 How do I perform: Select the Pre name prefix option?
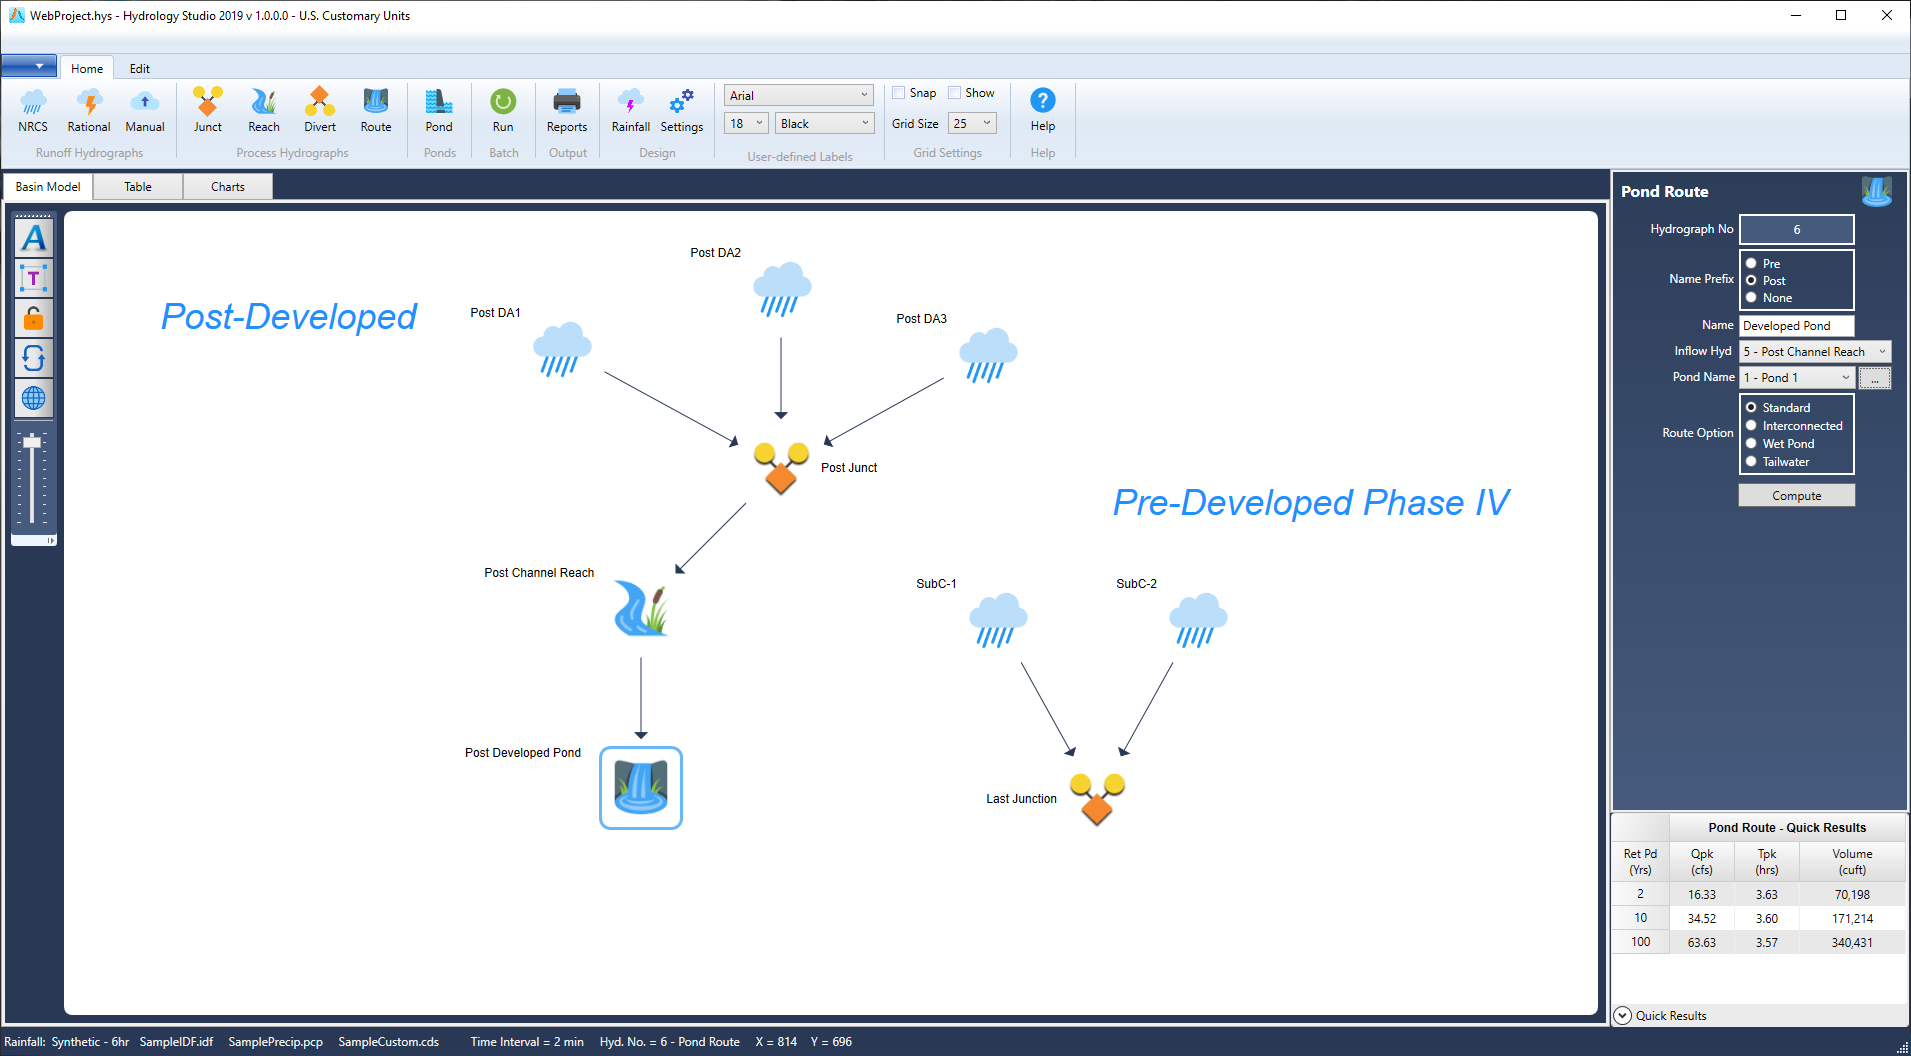pos(1752,263)
